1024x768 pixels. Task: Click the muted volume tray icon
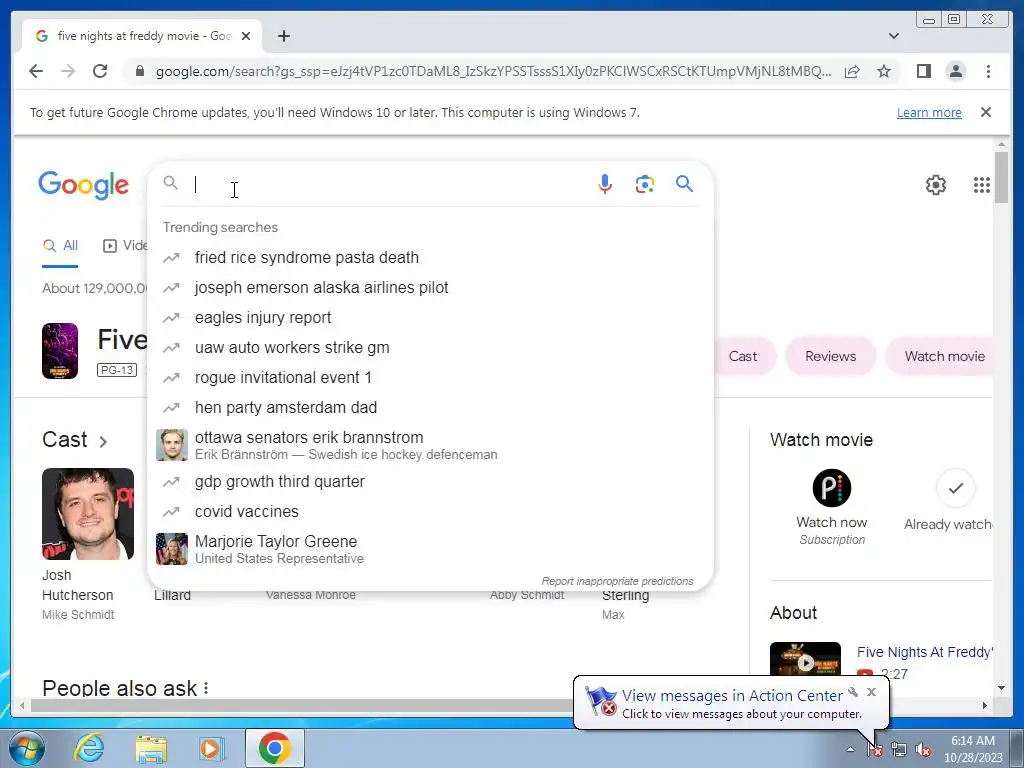(x=923, y=750)
